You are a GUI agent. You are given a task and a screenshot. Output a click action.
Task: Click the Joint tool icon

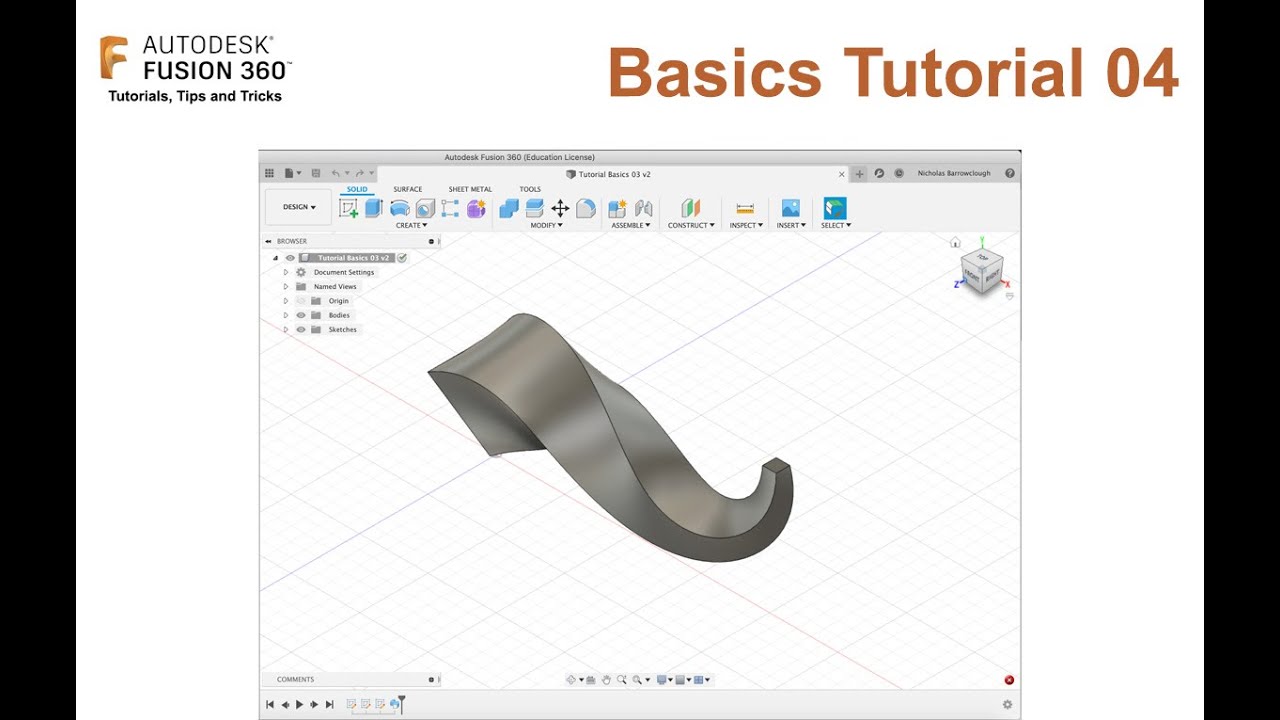(643, 208)
